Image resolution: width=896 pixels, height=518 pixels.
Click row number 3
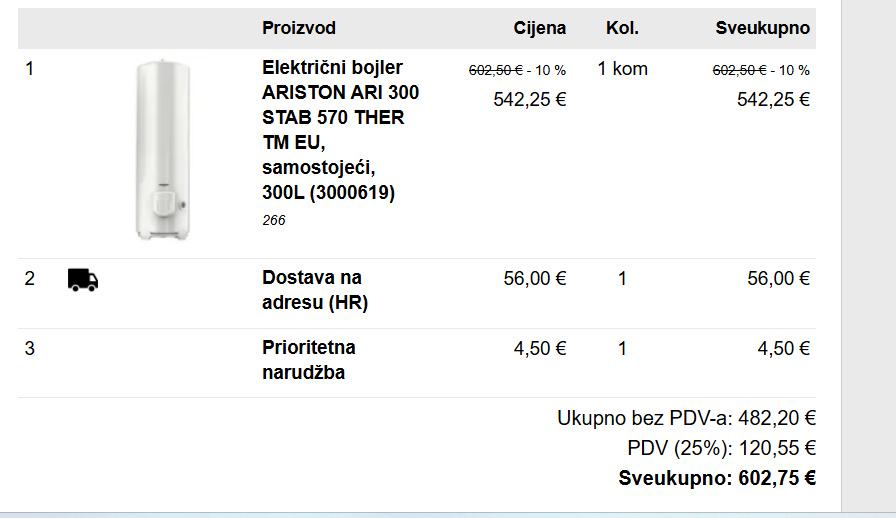(30, 348)
